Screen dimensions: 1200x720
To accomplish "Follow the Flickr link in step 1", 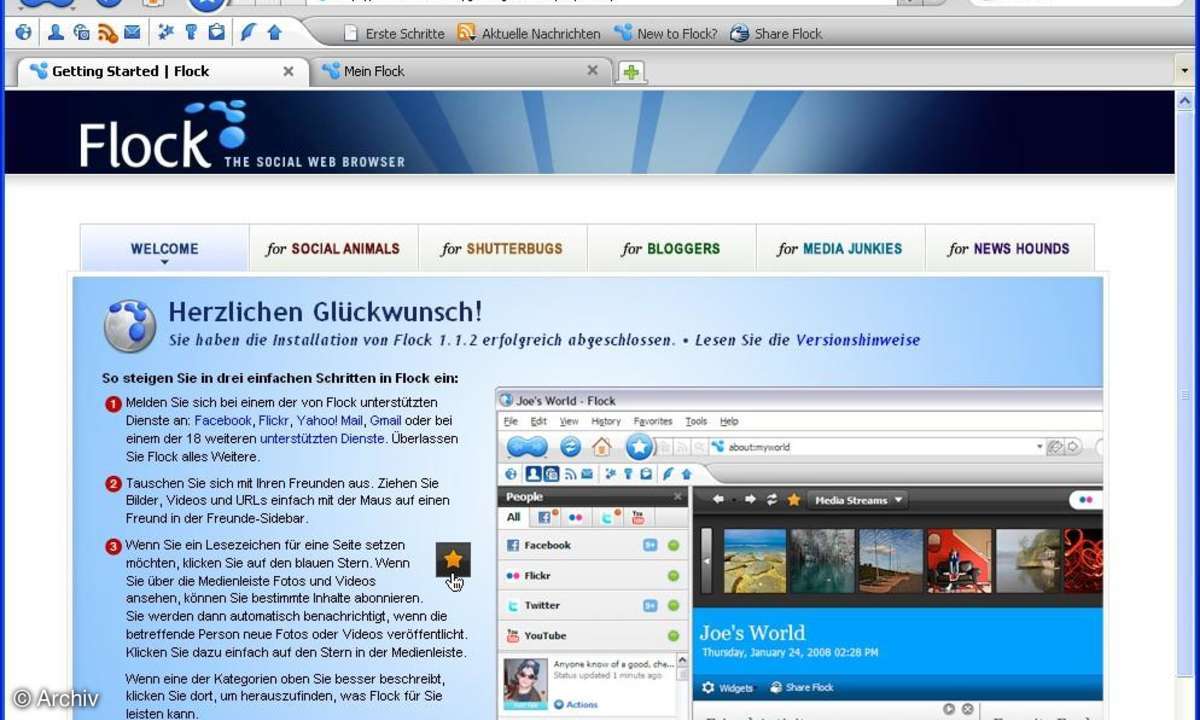I will [x=273, y=421].
